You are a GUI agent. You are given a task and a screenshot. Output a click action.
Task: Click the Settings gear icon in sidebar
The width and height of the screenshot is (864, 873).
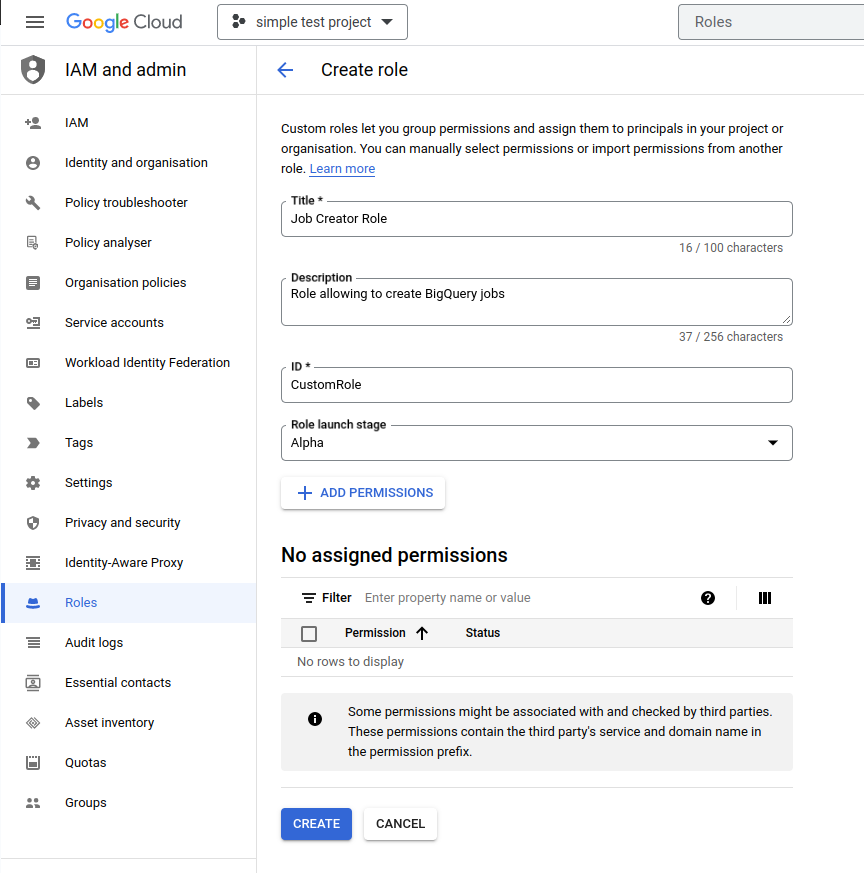33,483
